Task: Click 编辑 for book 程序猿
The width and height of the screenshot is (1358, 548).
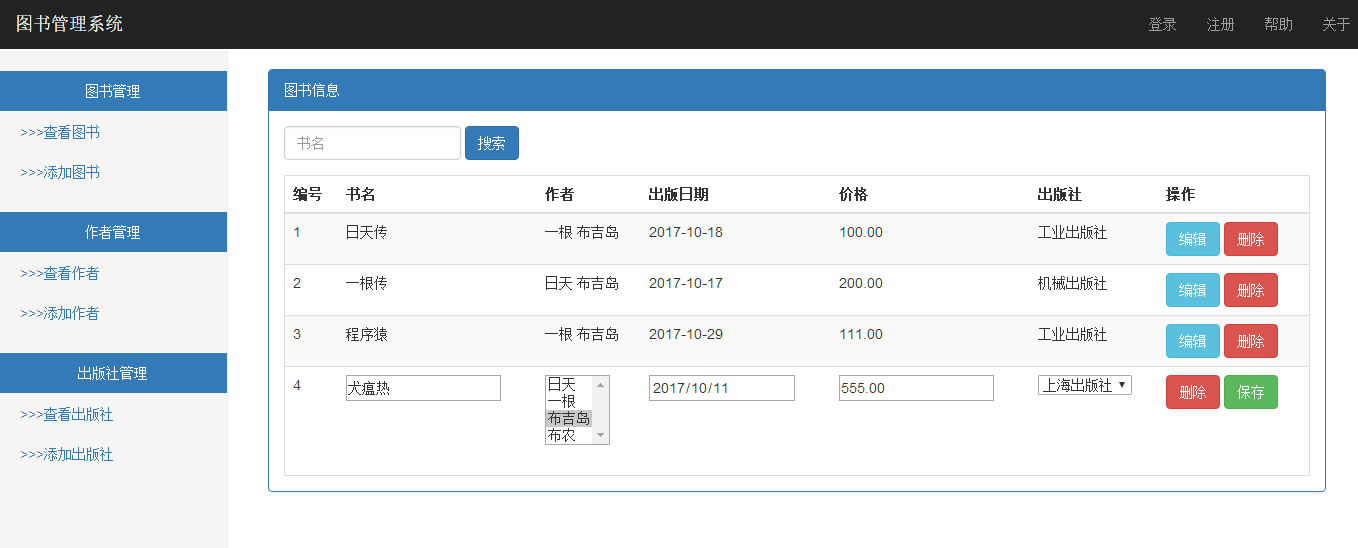Action: pyautogui.click(x=1193, y=341)
